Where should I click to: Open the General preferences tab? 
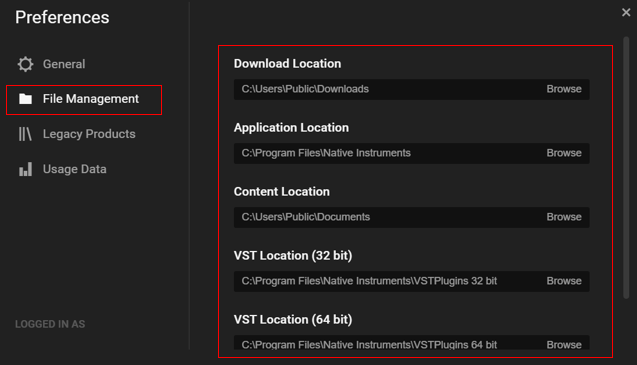click(64, 64)
